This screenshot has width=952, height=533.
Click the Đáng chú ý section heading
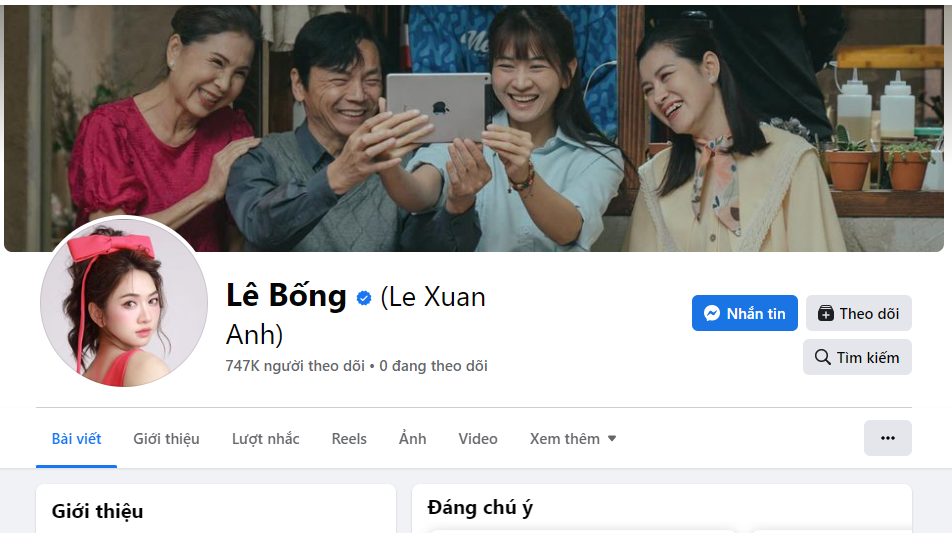click(480, 508)
